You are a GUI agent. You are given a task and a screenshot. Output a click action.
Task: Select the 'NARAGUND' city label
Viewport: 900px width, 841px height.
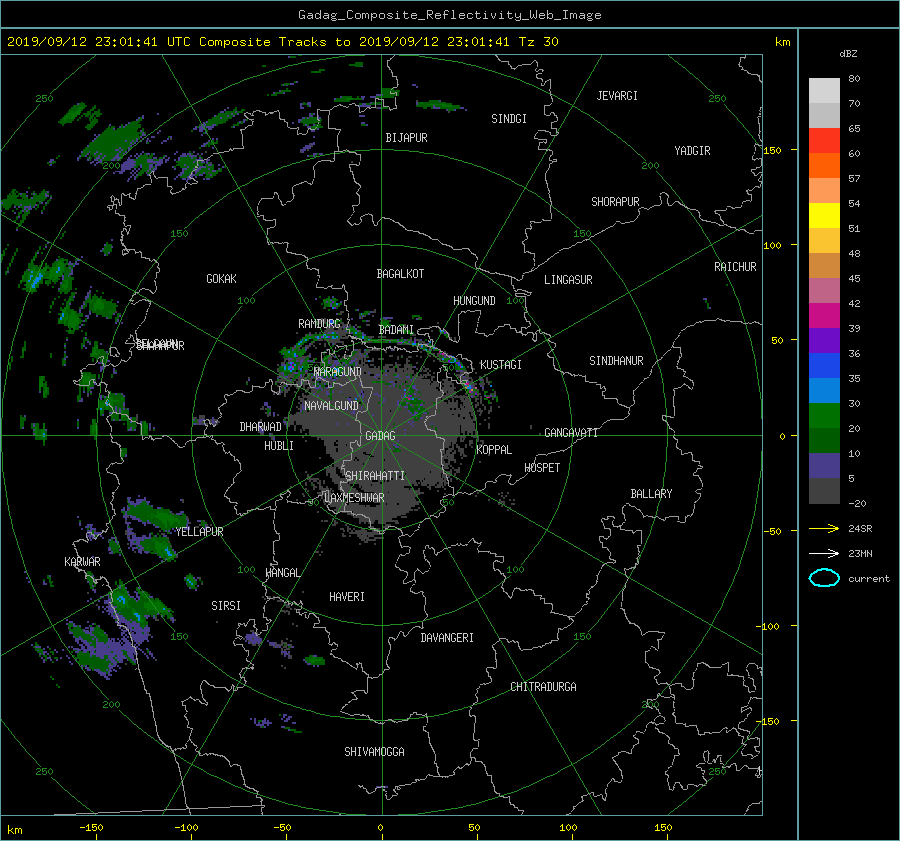[x=338, y=372]
